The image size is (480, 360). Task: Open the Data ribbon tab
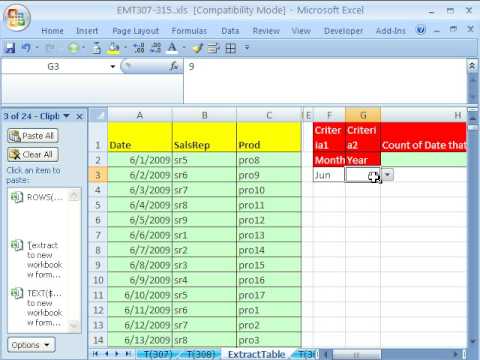[x=230, y=31]
